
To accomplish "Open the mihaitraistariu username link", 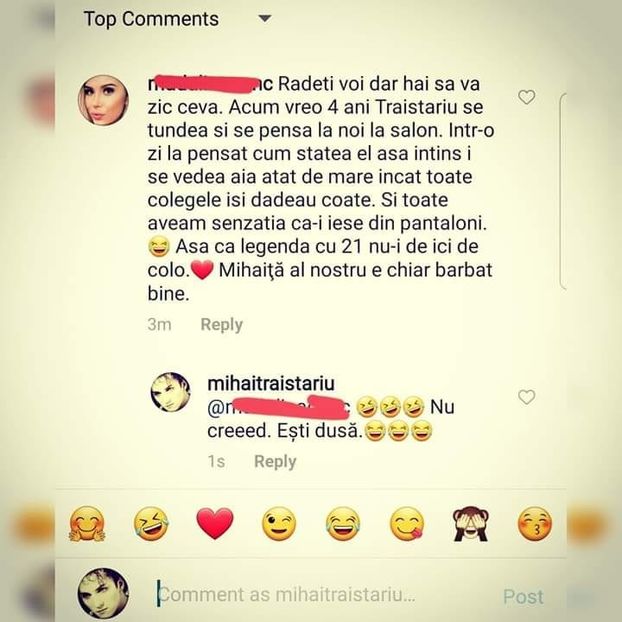I will pyautogui.click(x=271, y=383).
